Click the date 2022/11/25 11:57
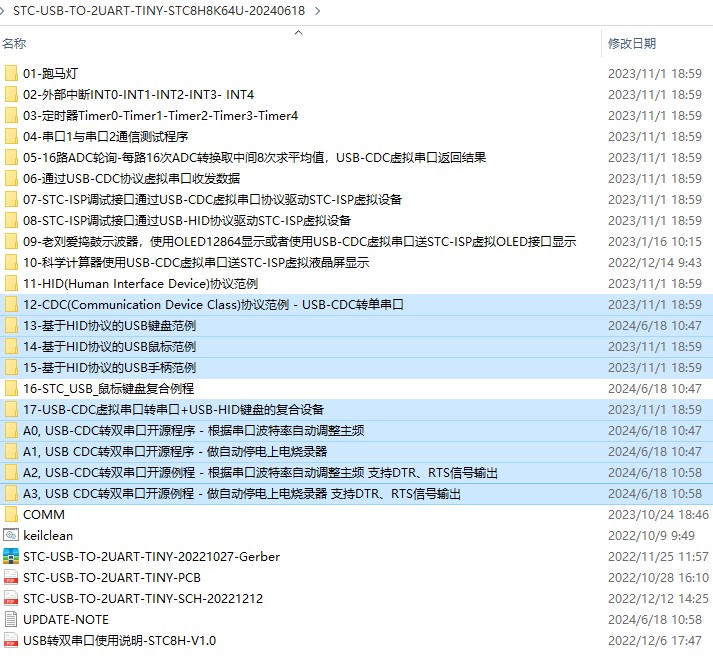Image resolution: width=713 pixels, height=659 pixels. 658,556
